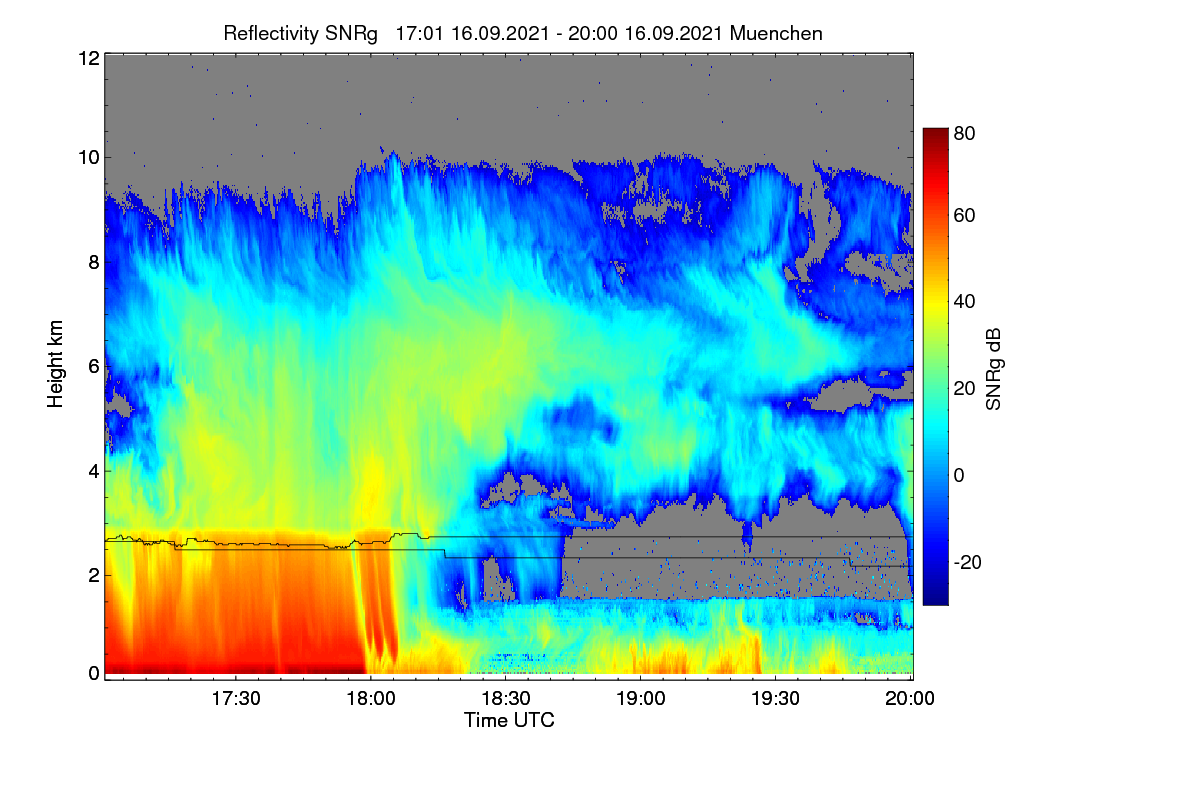
Task: Click the 'Time UTC' axis label
Action: [x=509, y=720]
